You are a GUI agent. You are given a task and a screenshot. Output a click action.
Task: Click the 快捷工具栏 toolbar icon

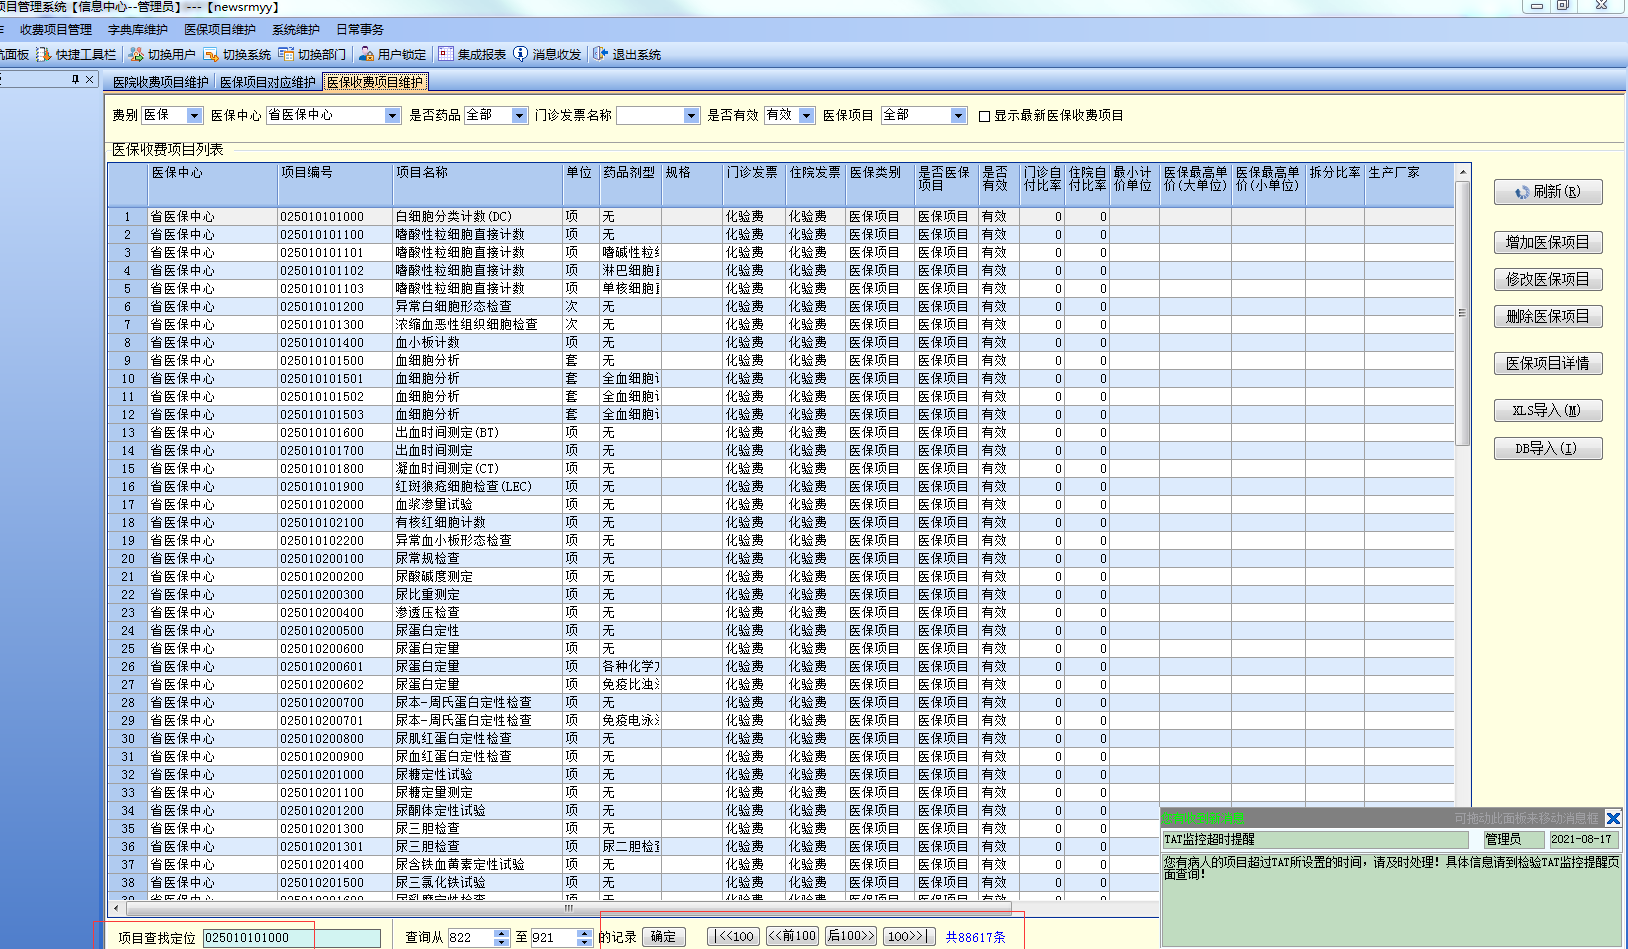point(43,54)
